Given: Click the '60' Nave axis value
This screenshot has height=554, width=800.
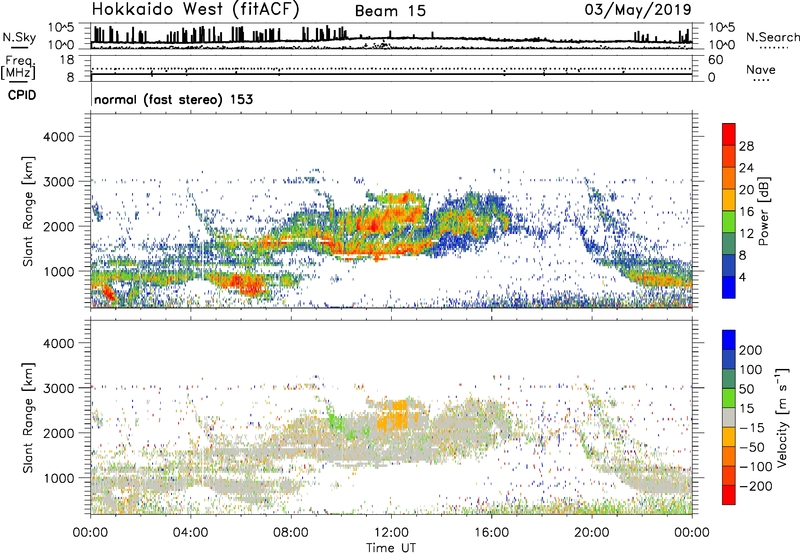Looking at the screenshot, I should (716, 60).
